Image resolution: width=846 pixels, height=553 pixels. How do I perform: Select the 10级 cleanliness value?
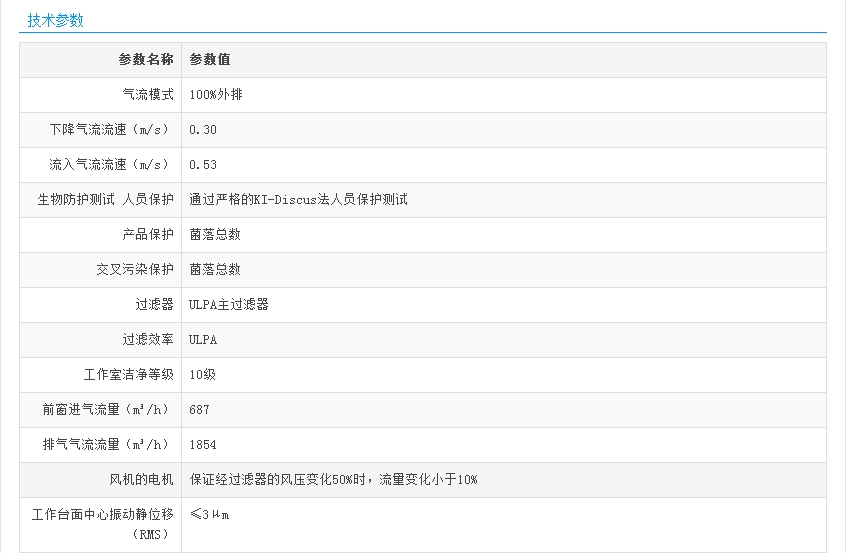203,375
